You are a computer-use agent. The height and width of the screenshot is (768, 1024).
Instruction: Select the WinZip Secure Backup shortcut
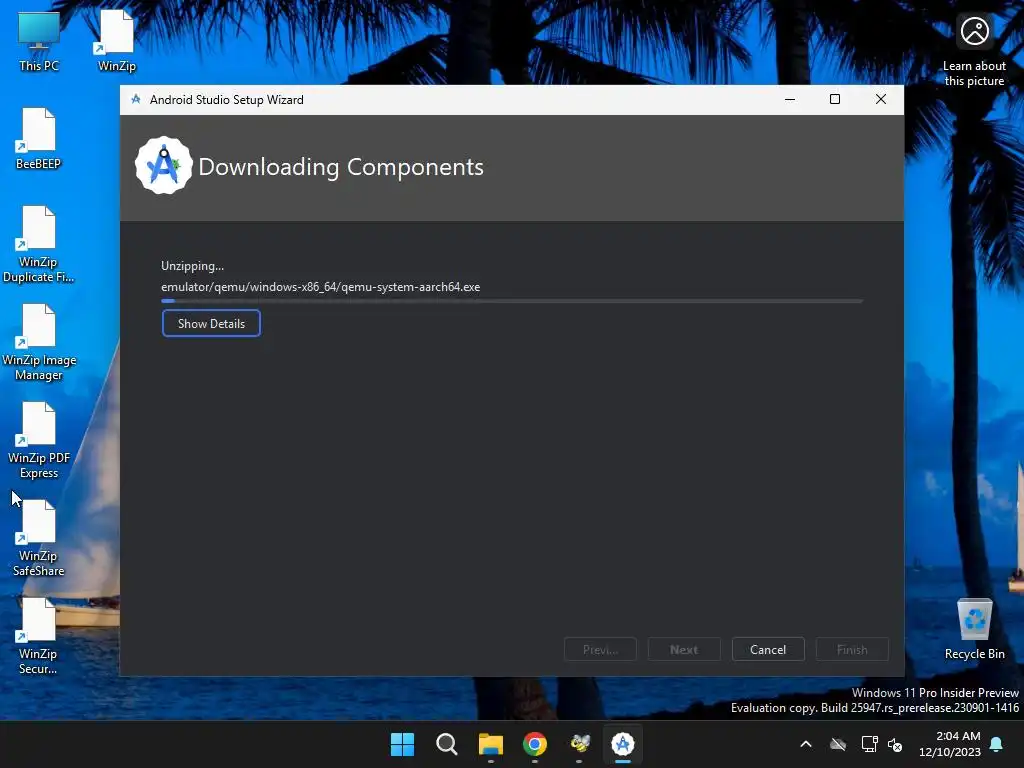39,636
